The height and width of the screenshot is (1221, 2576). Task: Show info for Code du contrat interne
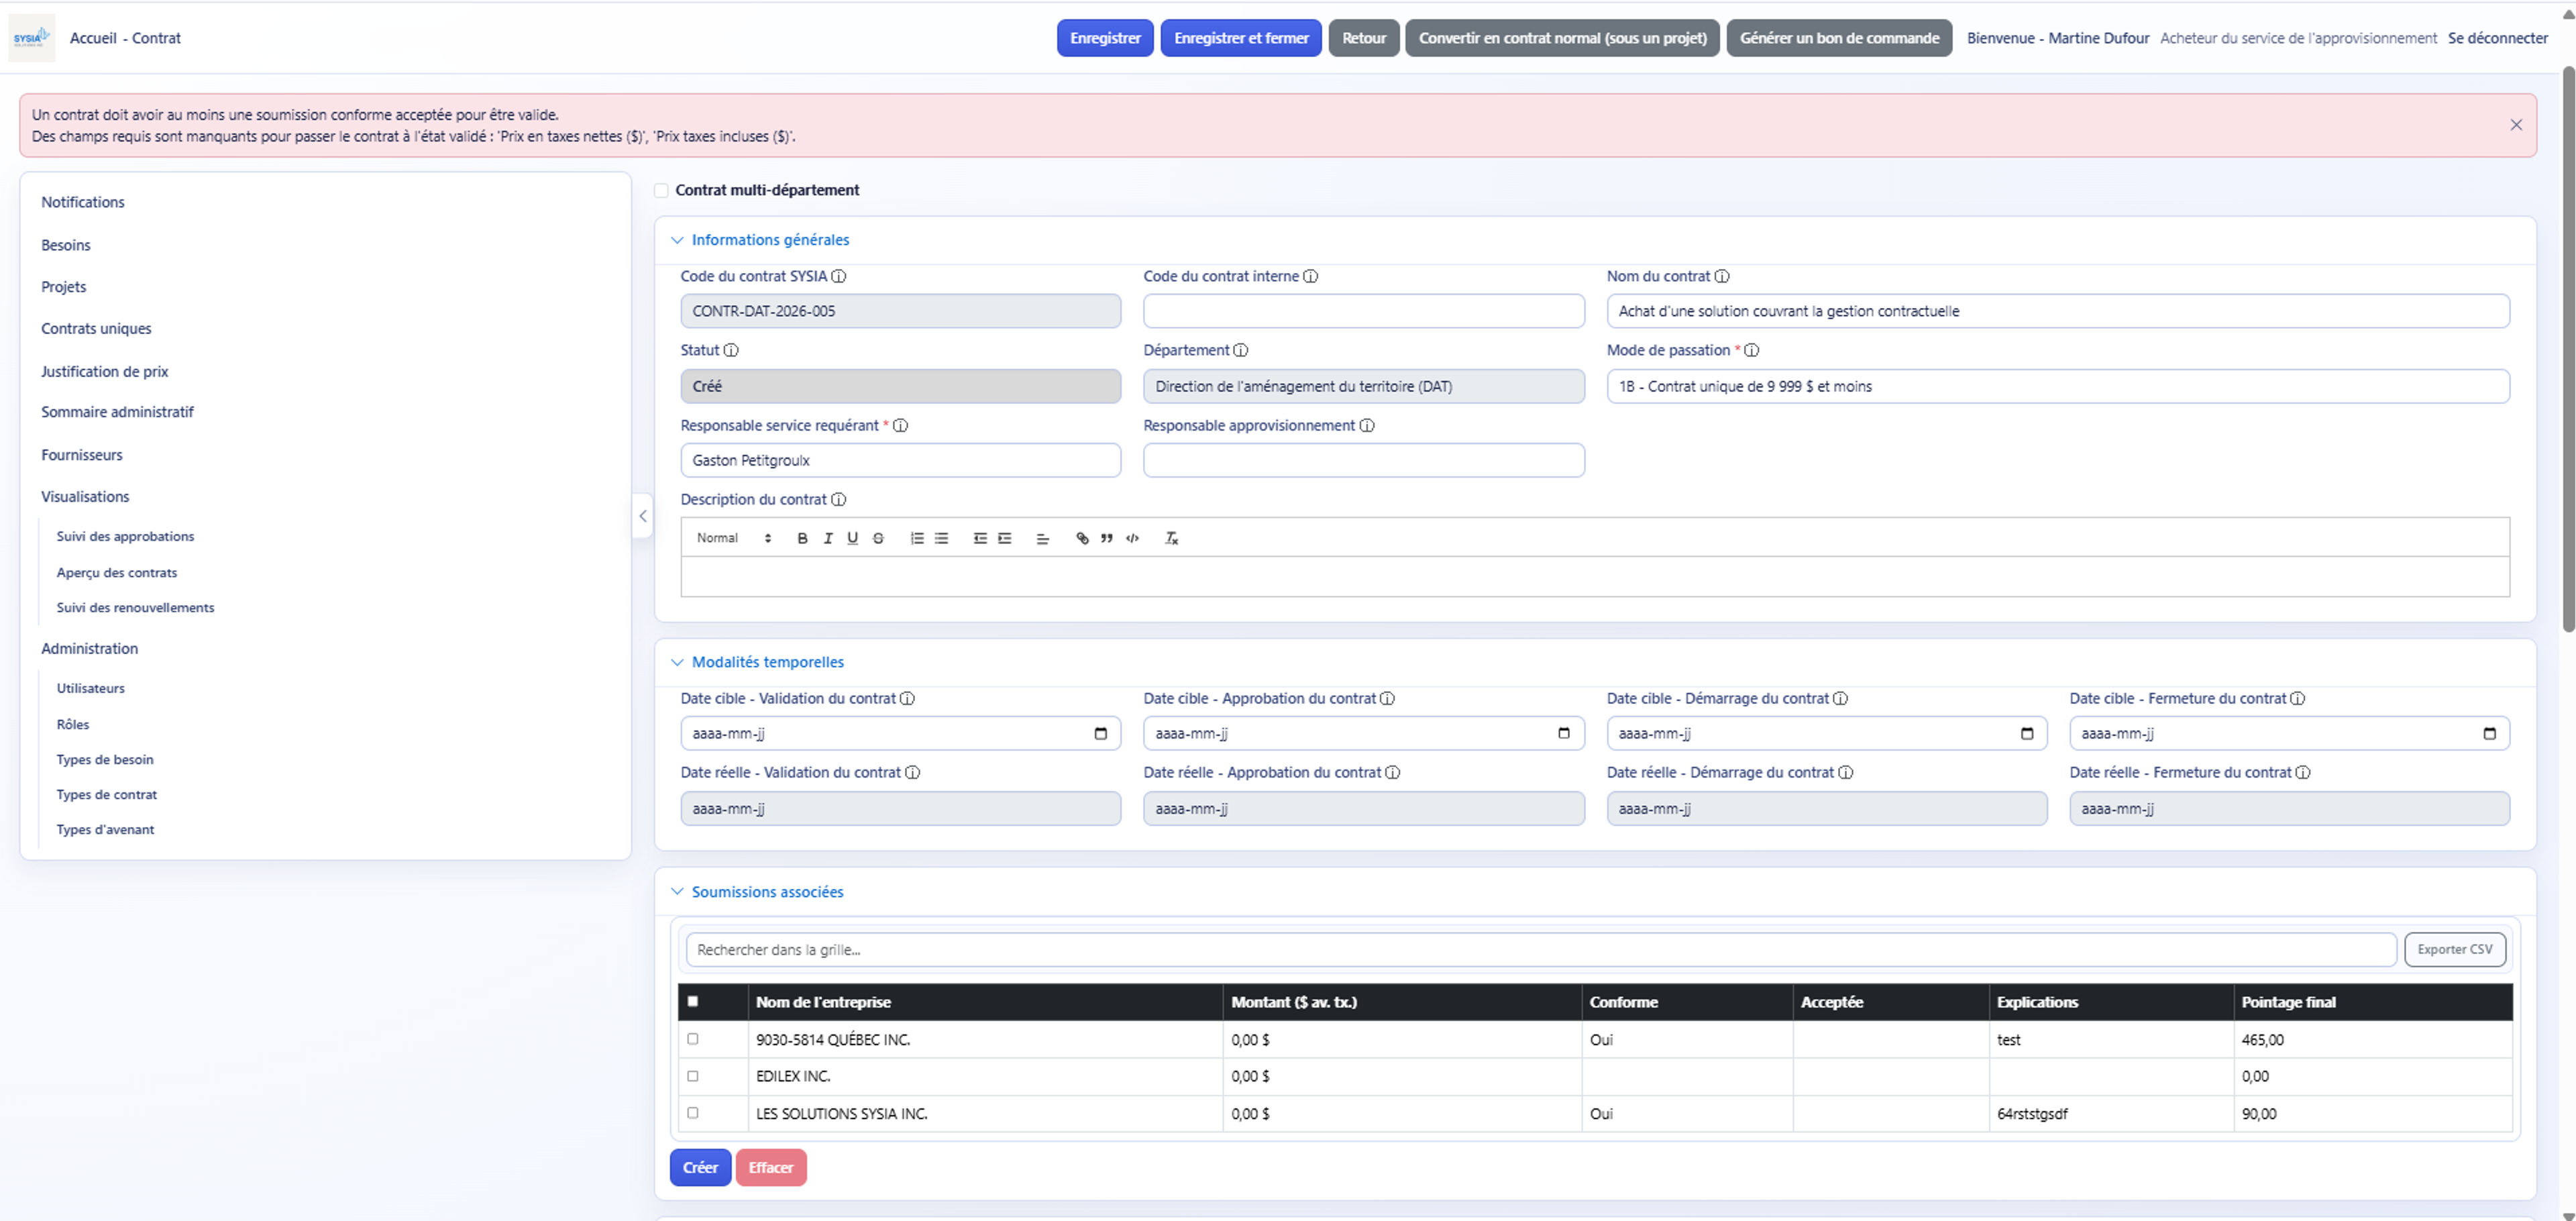pyautogui.click(x=1310, y=276)
